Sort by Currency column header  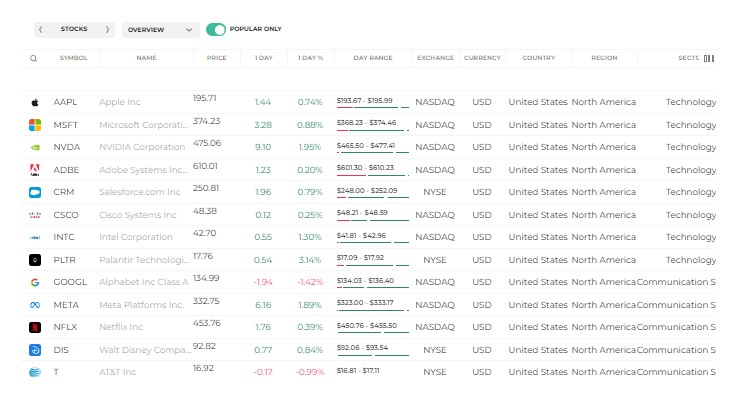(x=482, y=58)
